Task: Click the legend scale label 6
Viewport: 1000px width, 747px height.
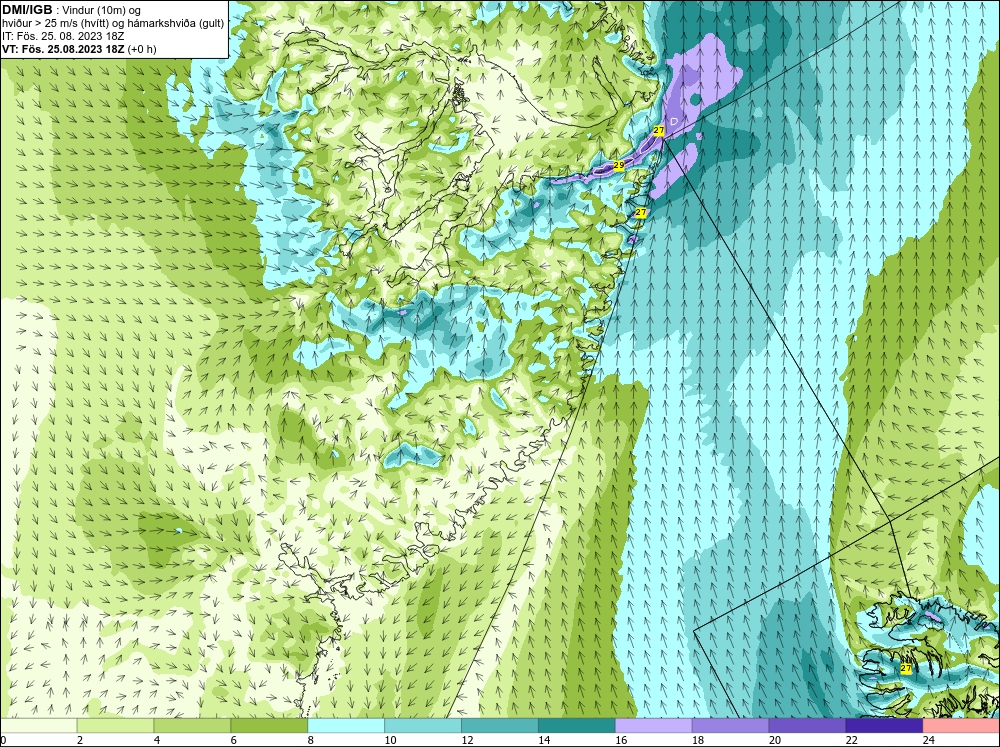Action: pos(233,740)
